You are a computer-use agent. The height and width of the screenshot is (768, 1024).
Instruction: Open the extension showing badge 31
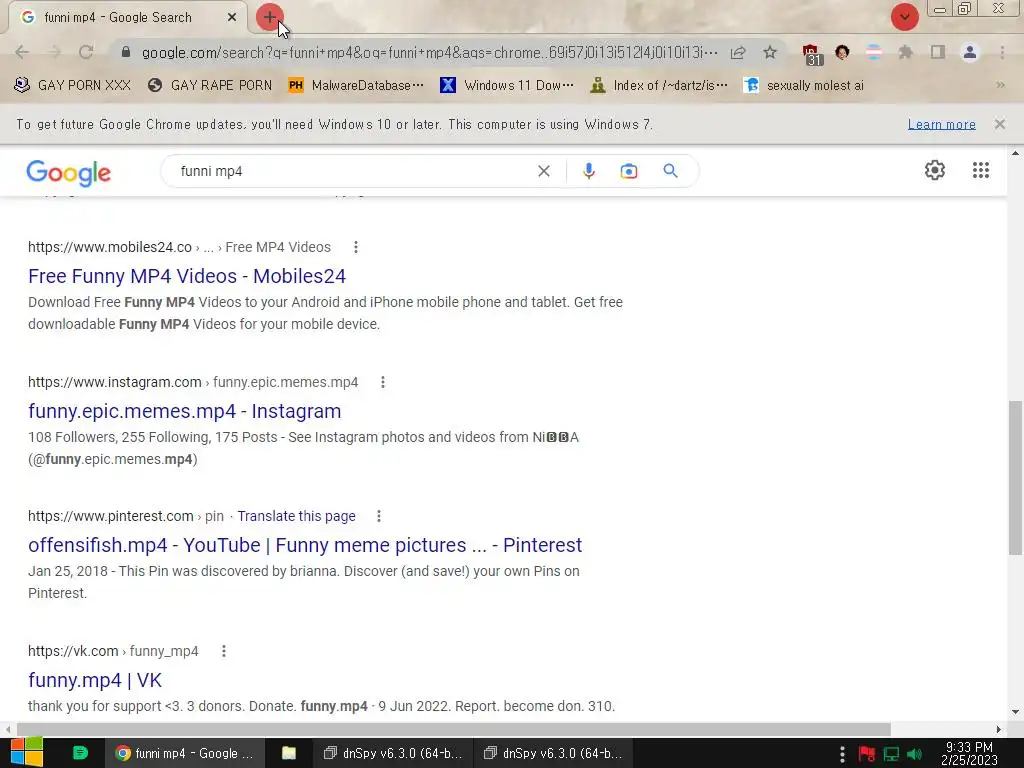[x=812, y=54]
